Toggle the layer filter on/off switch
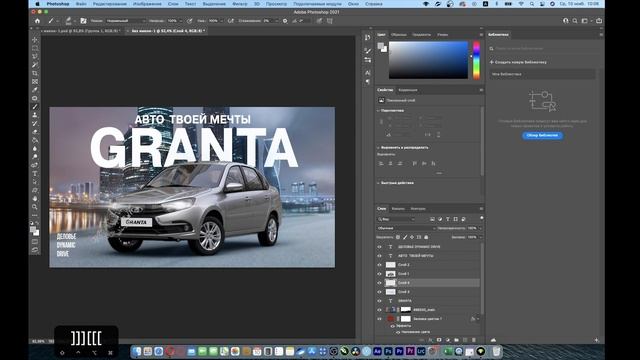Image resolution: width=640 pixels, height=360 pixels. tap(482, 218)
